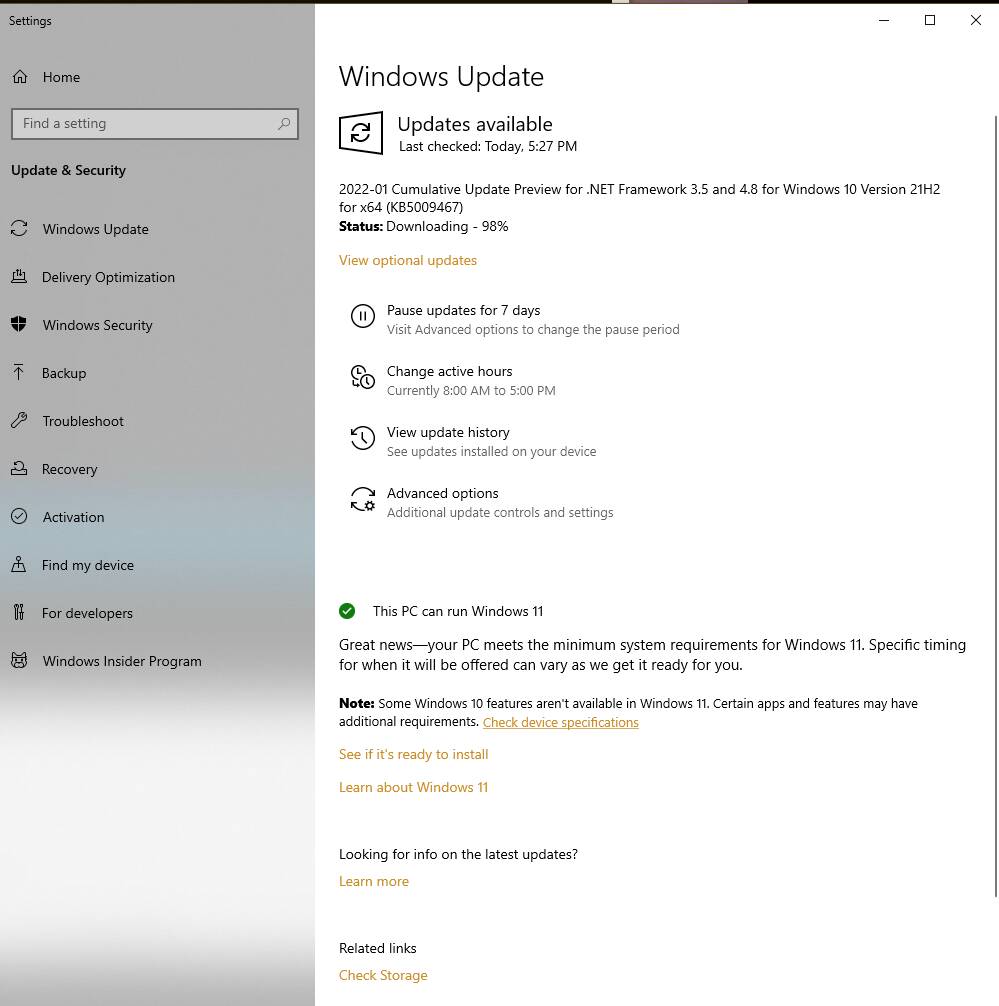Click See if it's ready to install

(413, 754)
